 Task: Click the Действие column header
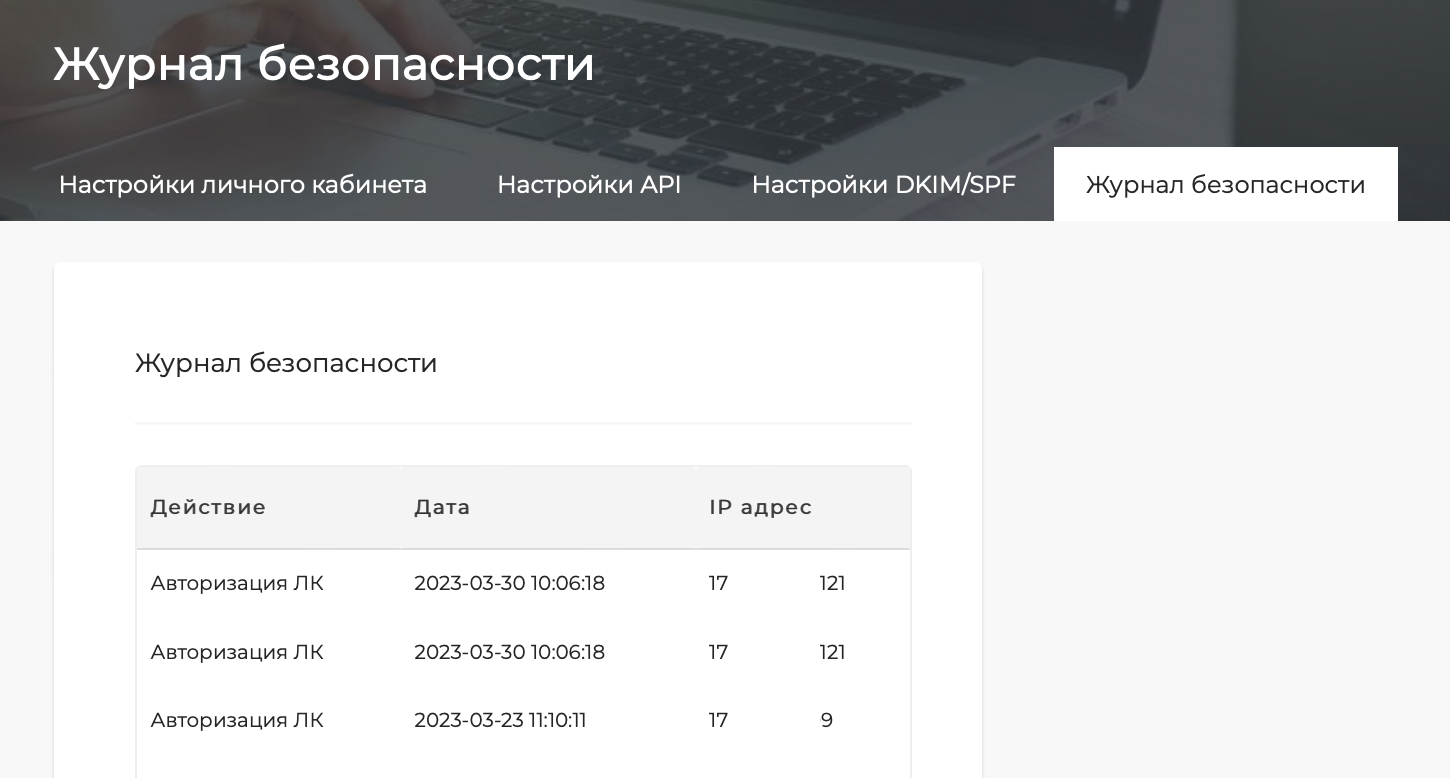point(208,507)
